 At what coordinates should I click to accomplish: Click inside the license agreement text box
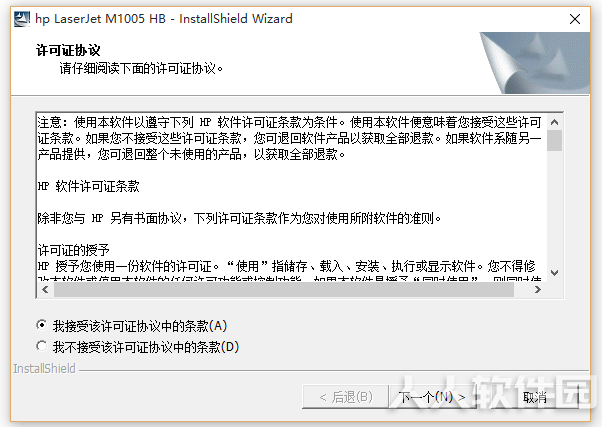coord(292,198)
